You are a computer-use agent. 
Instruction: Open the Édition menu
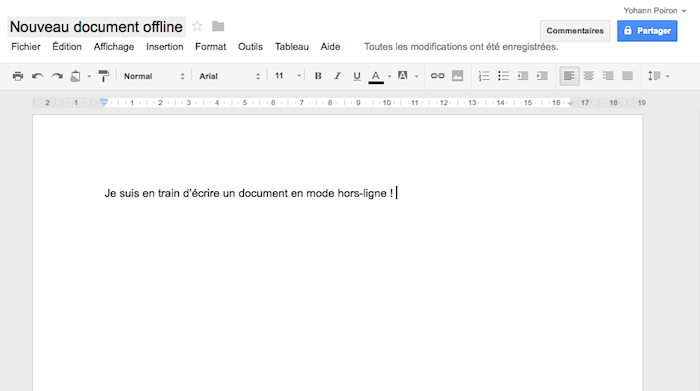pos(67,47)
